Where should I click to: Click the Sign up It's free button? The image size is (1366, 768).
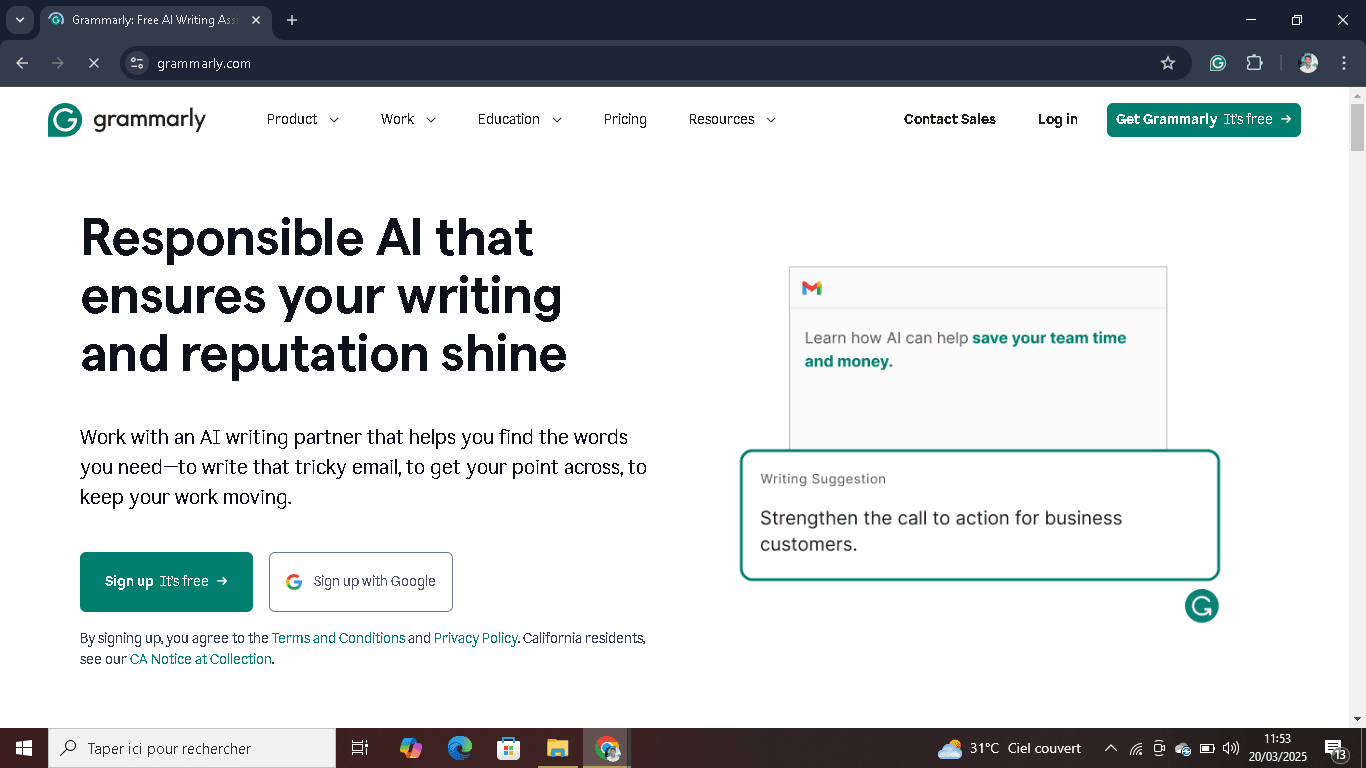[x=166, y=581]
